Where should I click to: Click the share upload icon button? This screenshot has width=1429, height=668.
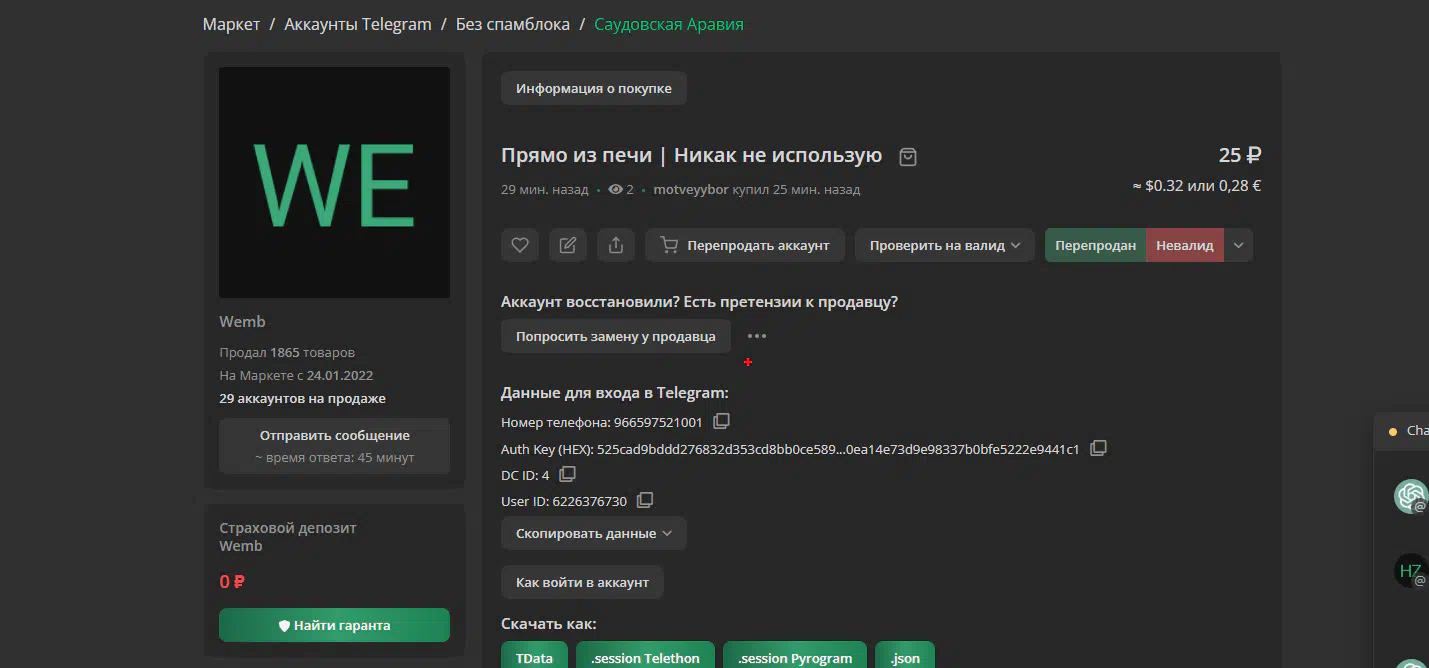tap(616, 245)
